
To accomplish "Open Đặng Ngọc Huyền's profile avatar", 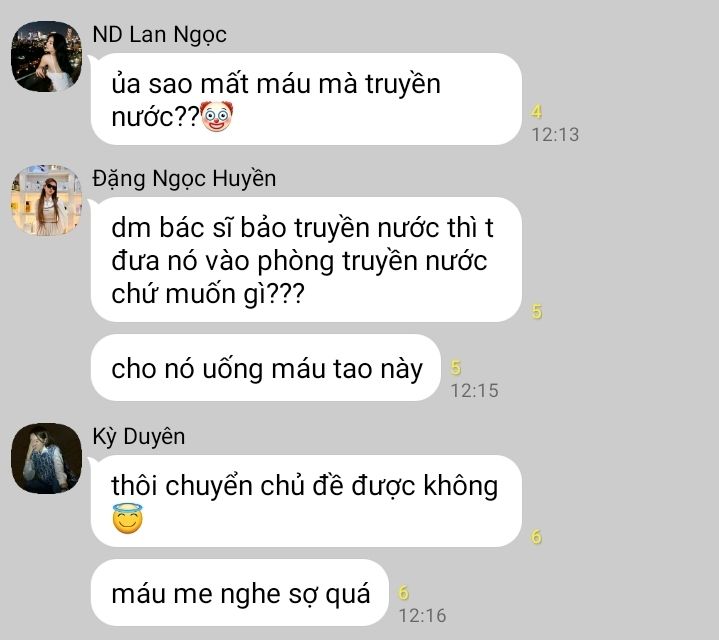I will coord(46,200).
